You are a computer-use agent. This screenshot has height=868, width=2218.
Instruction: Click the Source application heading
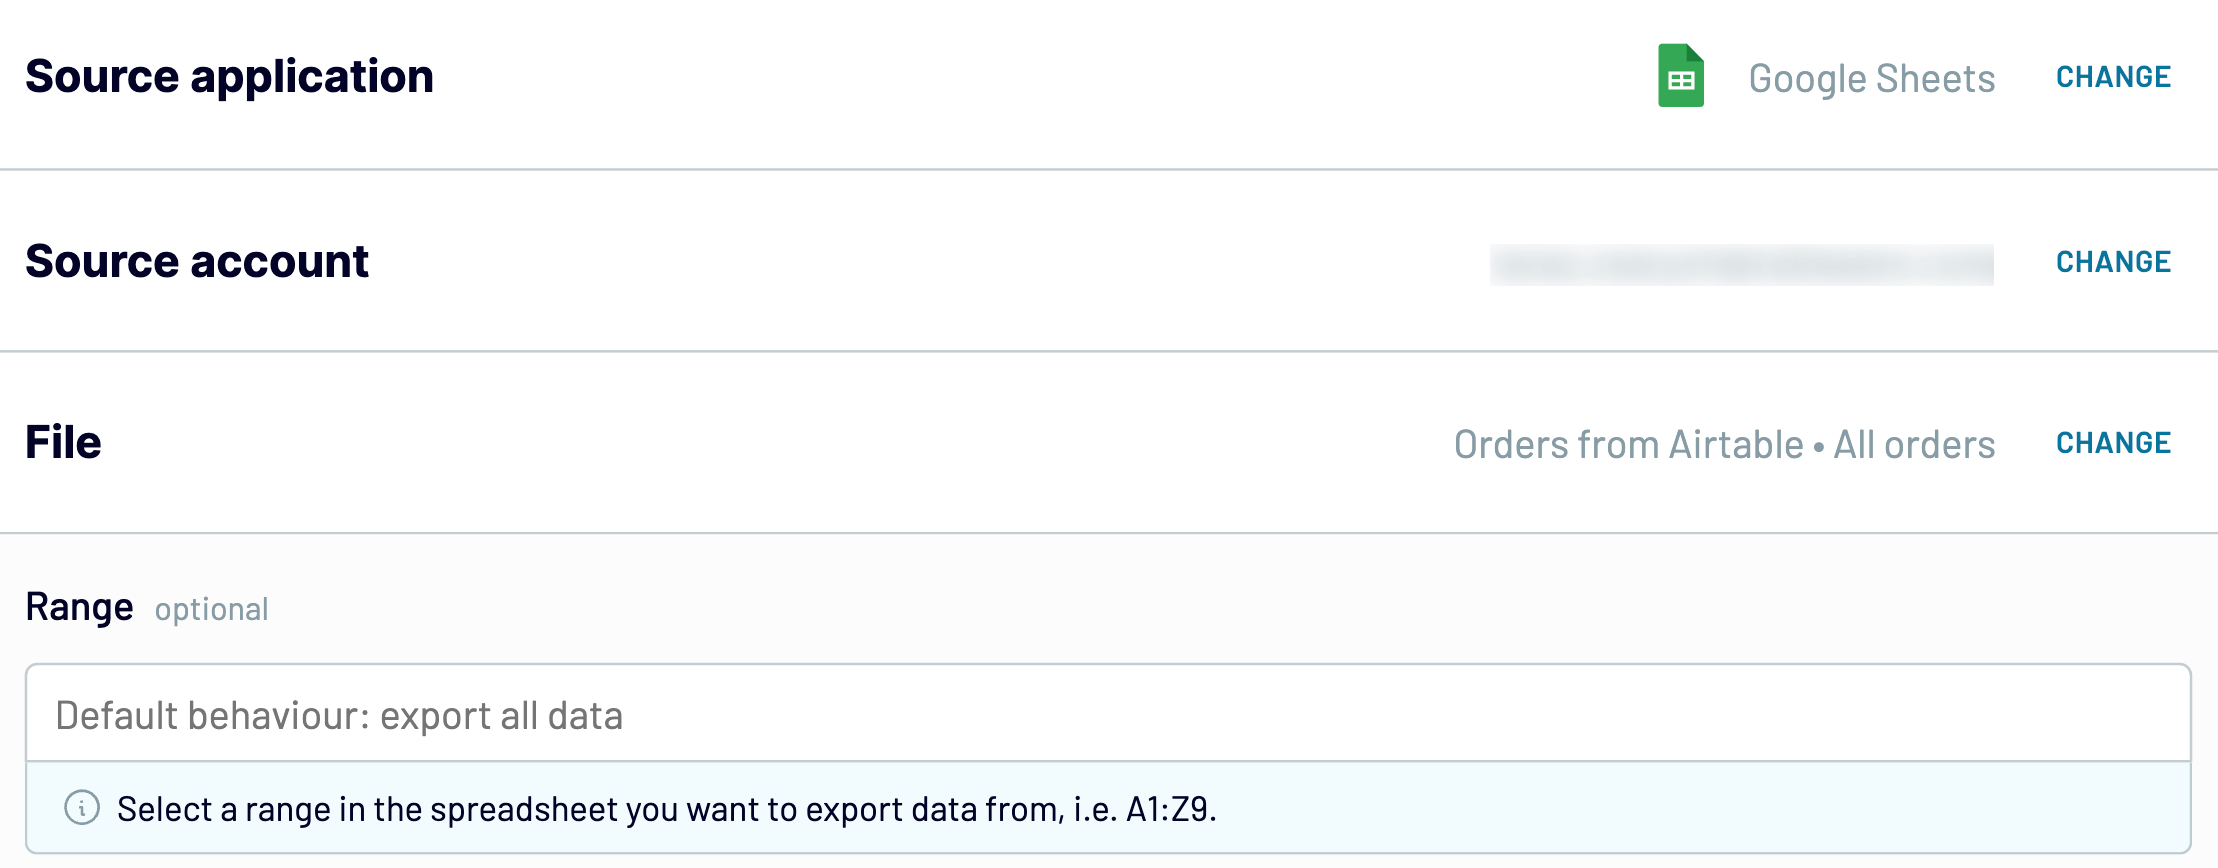[x=229, y=77]
